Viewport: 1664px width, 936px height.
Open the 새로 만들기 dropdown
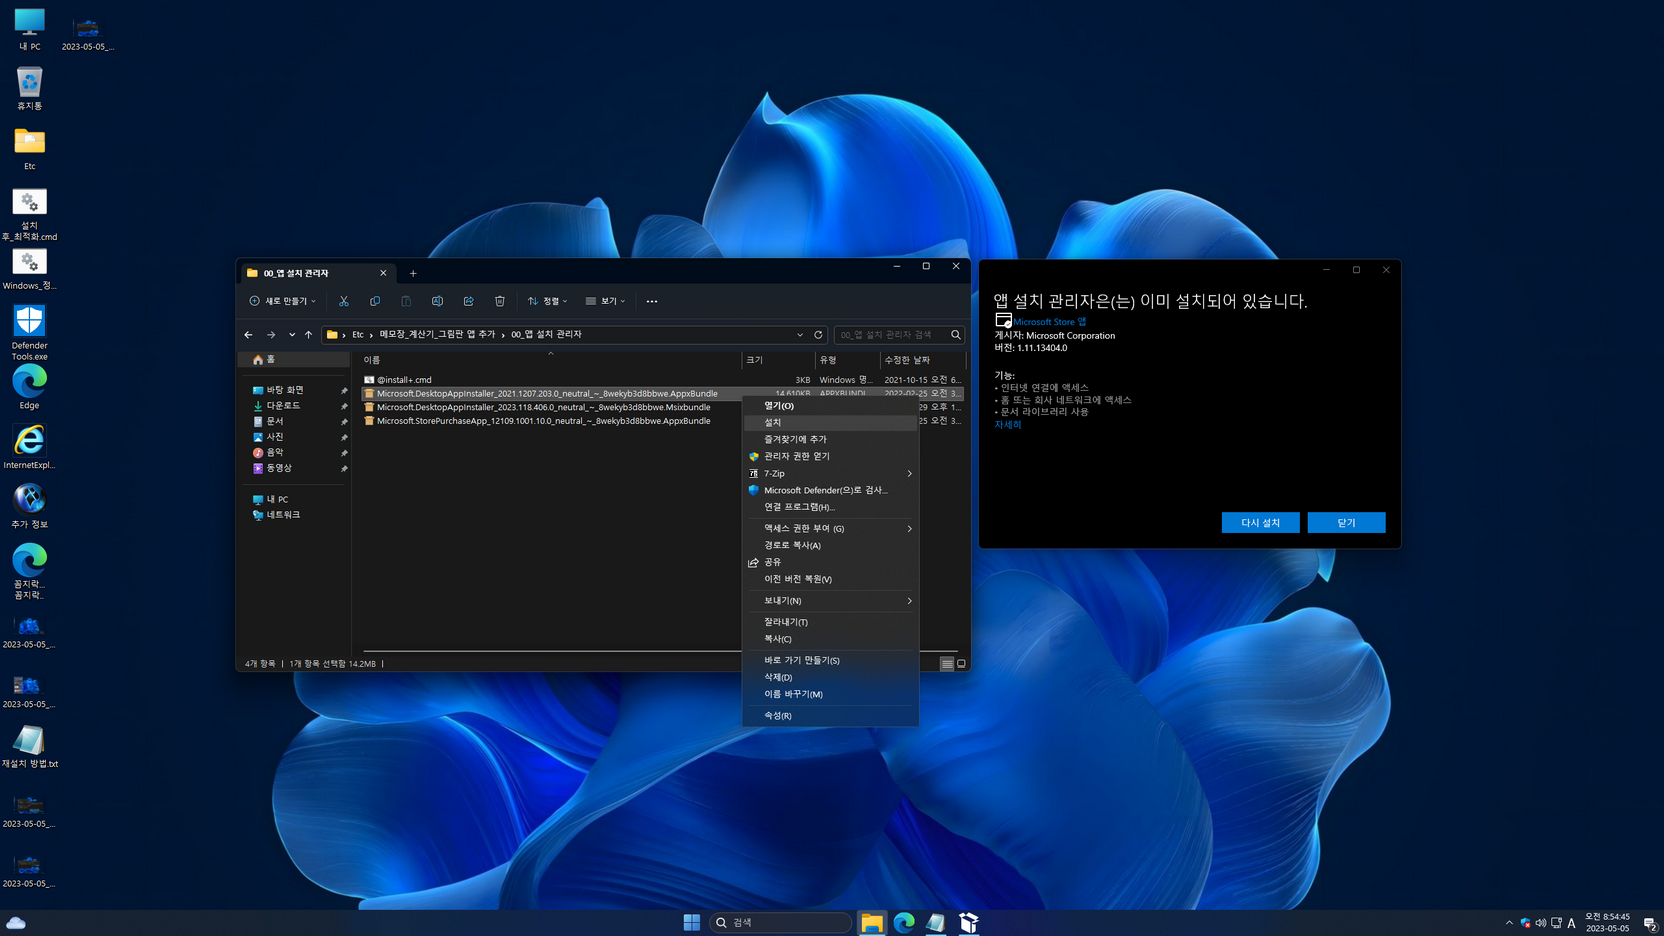pyautogui.click(x=283, y=301)
